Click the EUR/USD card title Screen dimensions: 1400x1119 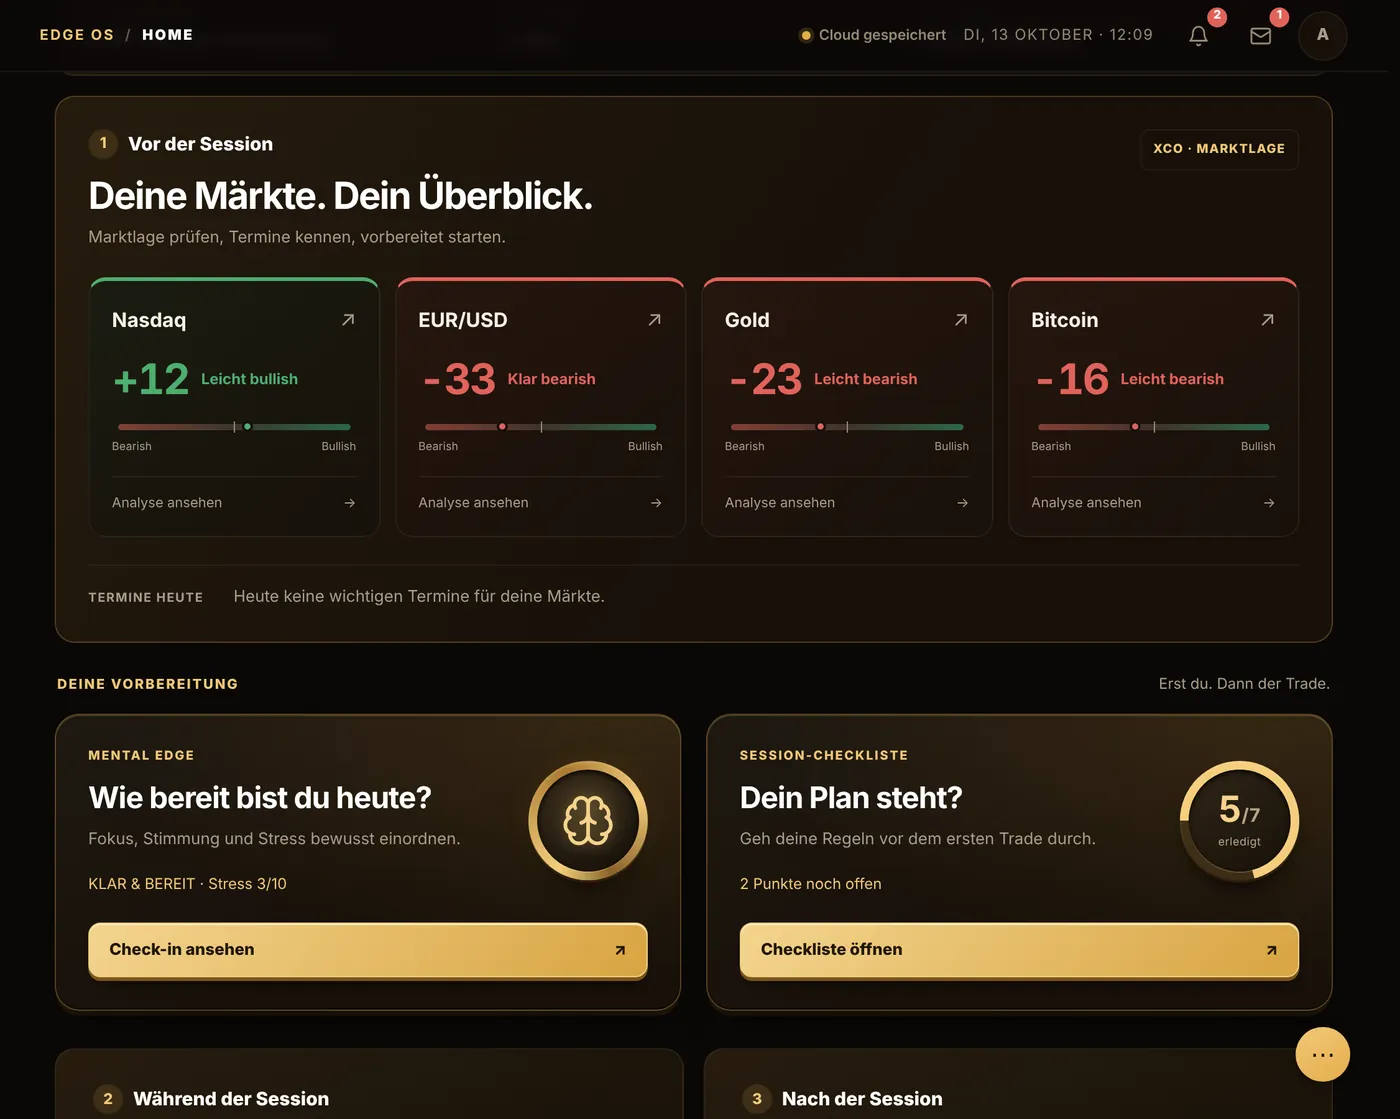[x=463, y=320]
